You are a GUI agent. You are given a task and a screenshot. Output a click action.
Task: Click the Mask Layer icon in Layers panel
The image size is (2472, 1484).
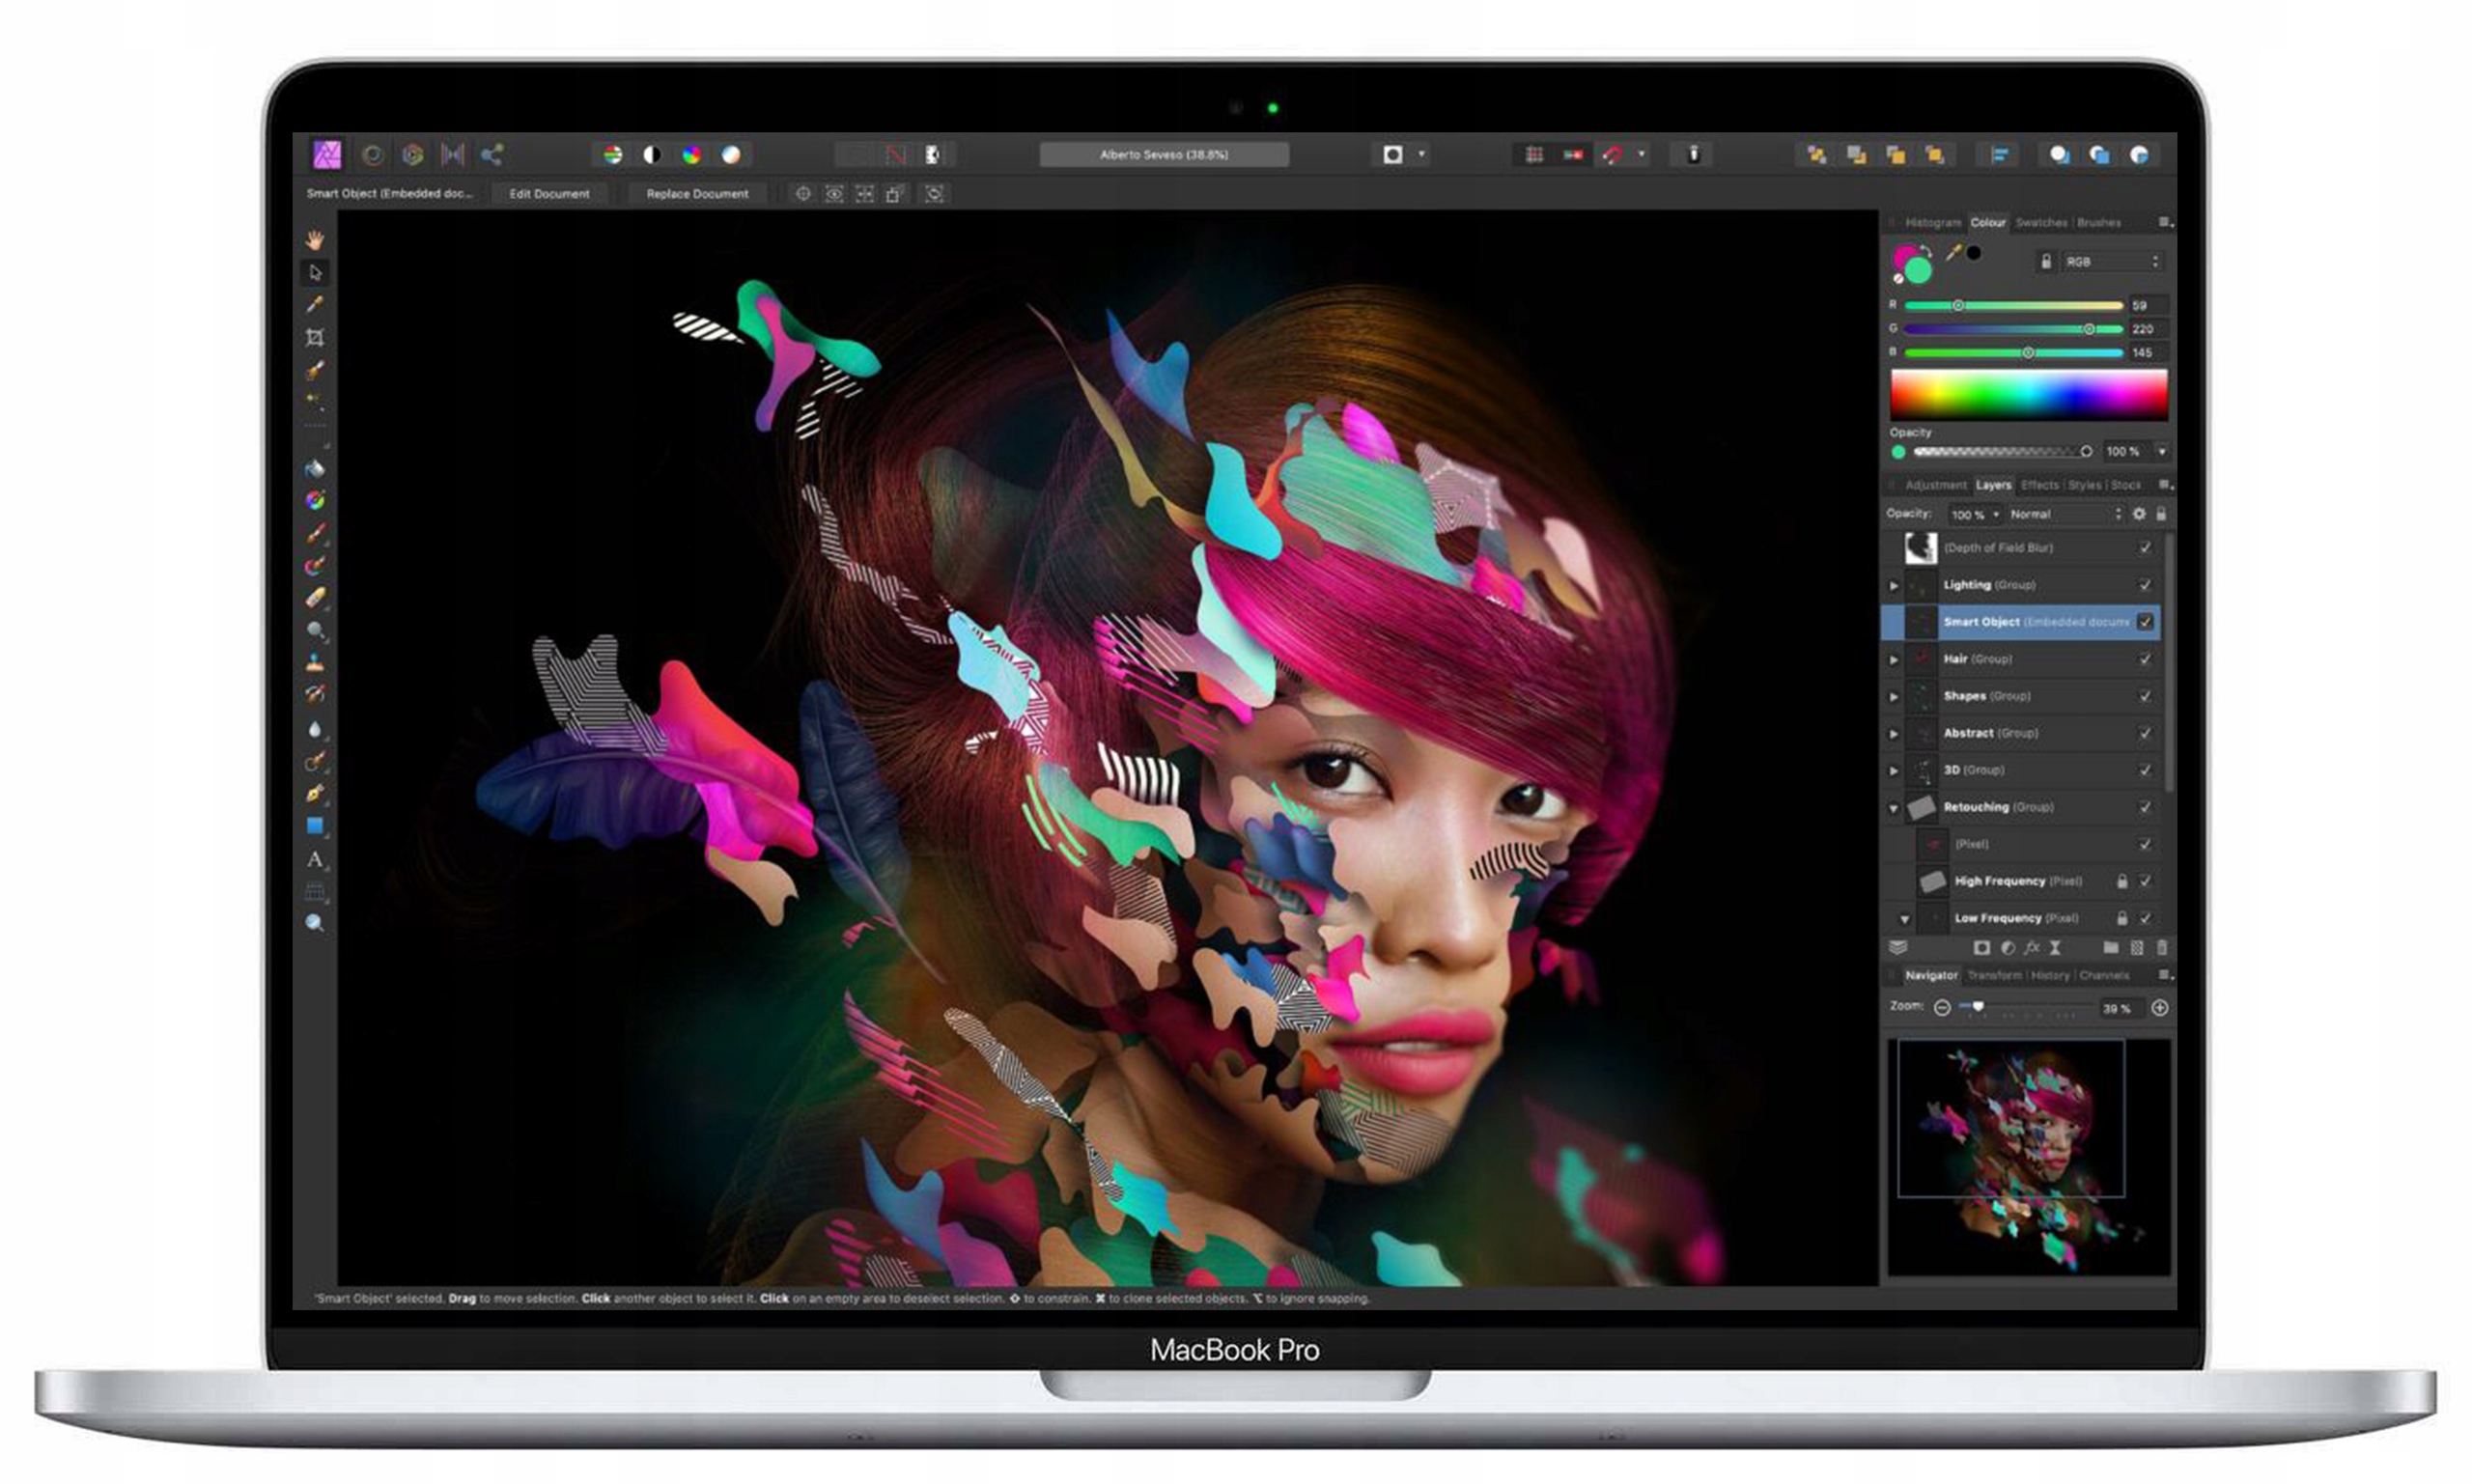point(1981,947)
